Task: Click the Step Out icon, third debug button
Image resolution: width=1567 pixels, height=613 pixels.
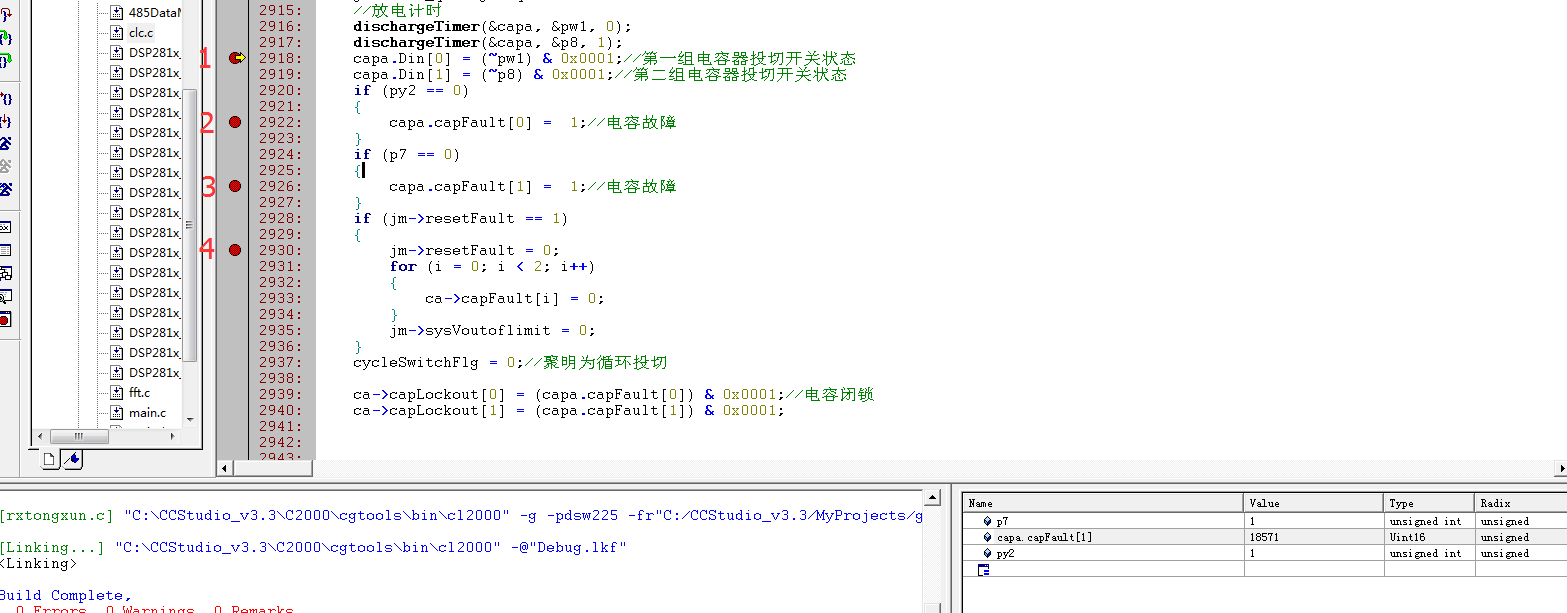Action: click(6, 60)
